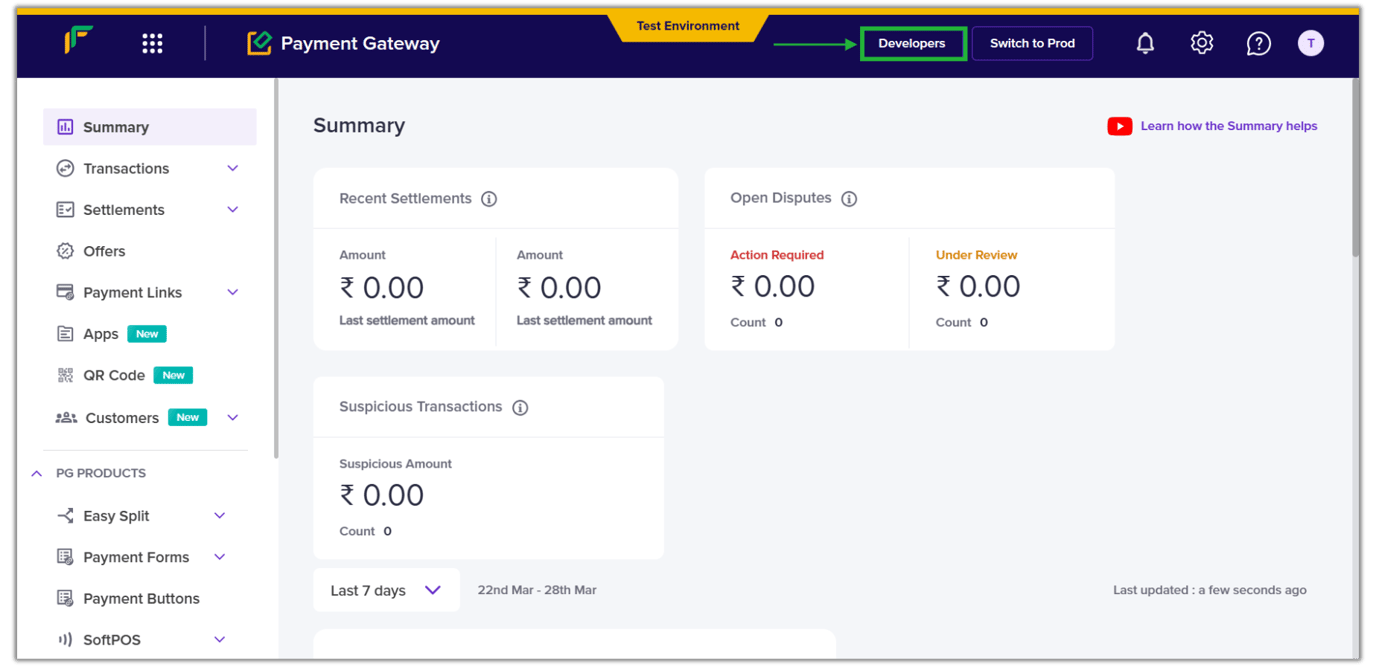Select the Payment Buttons sidebar entry
The width and height of the screenshot is (1376, 667).
coord(142,598)
